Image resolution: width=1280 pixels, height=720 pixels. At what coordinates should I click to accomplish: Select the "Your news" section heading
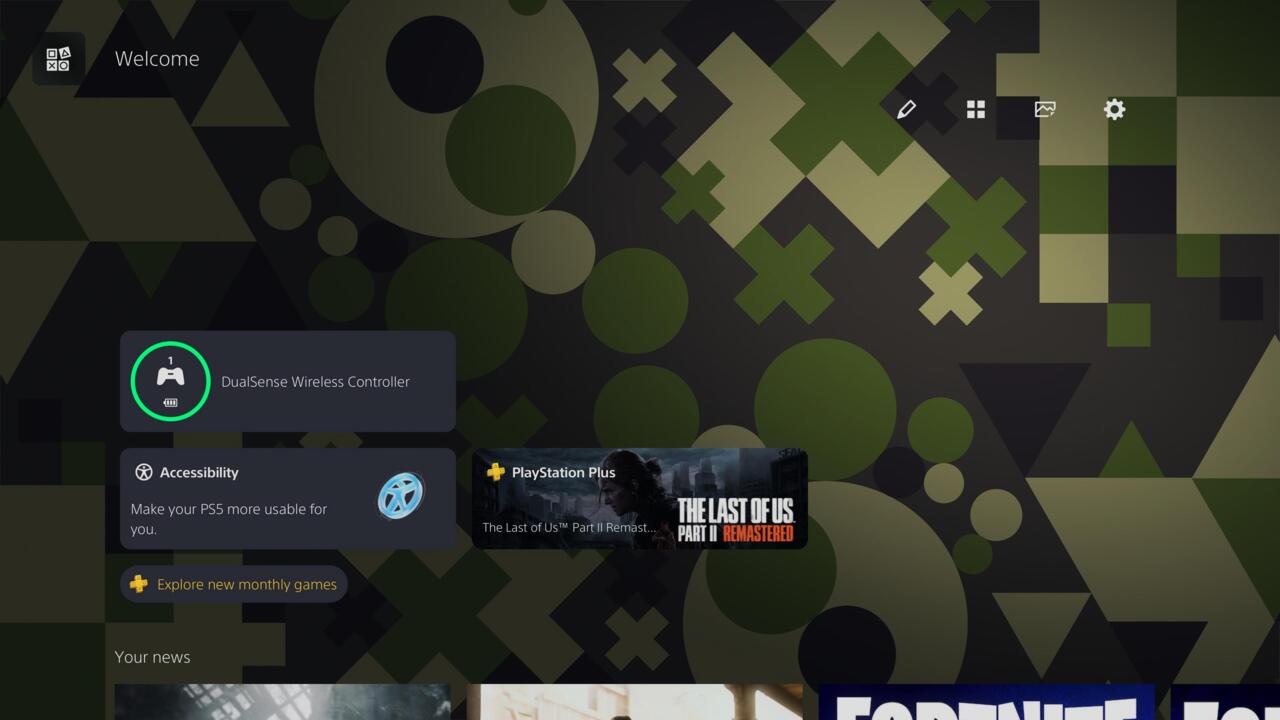click(x=152, y=657)
